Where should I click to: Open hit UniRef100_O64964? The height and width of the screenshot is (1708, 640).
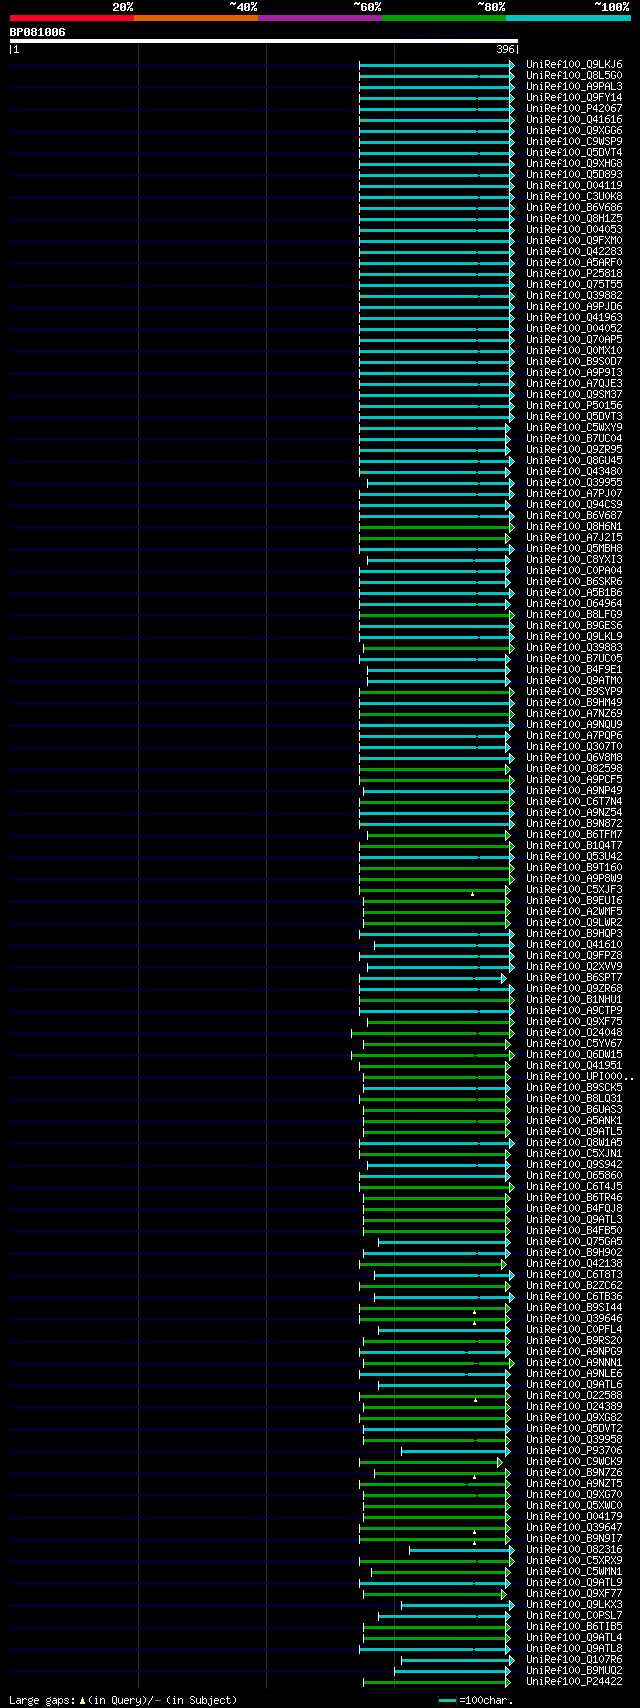click(574, 603)
